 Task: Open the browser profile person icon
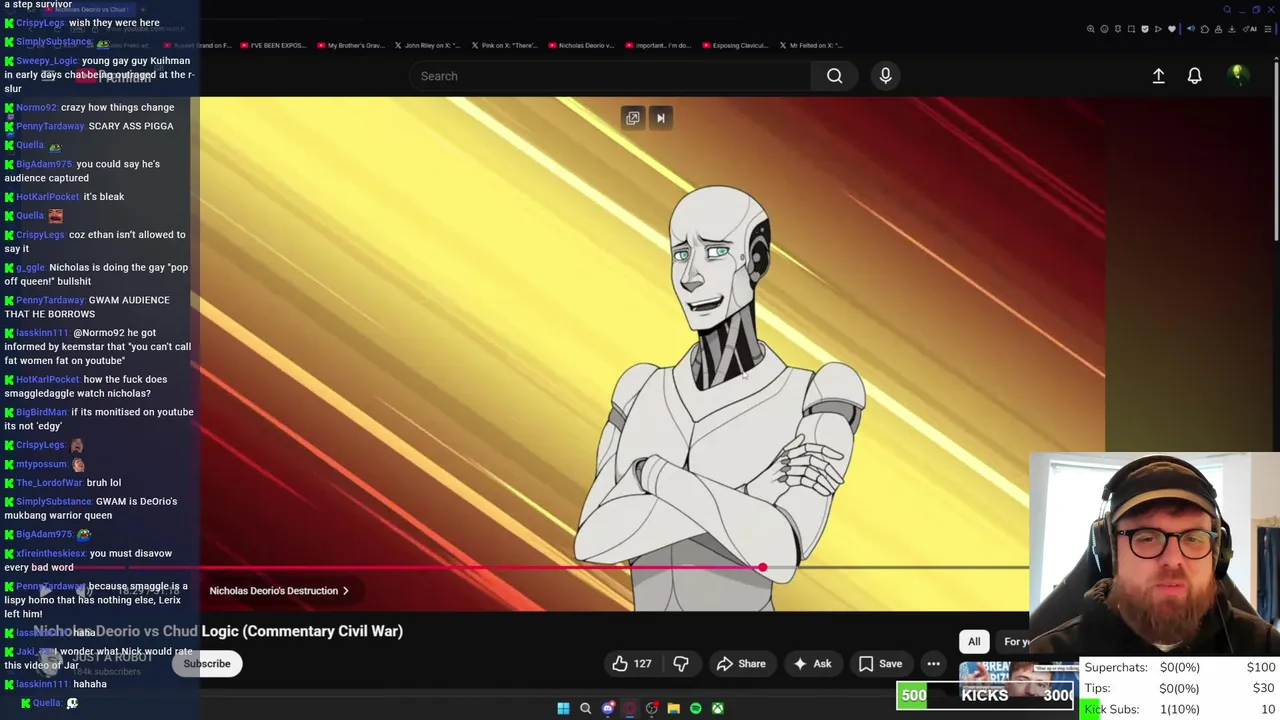click(x=1218, y=29)
